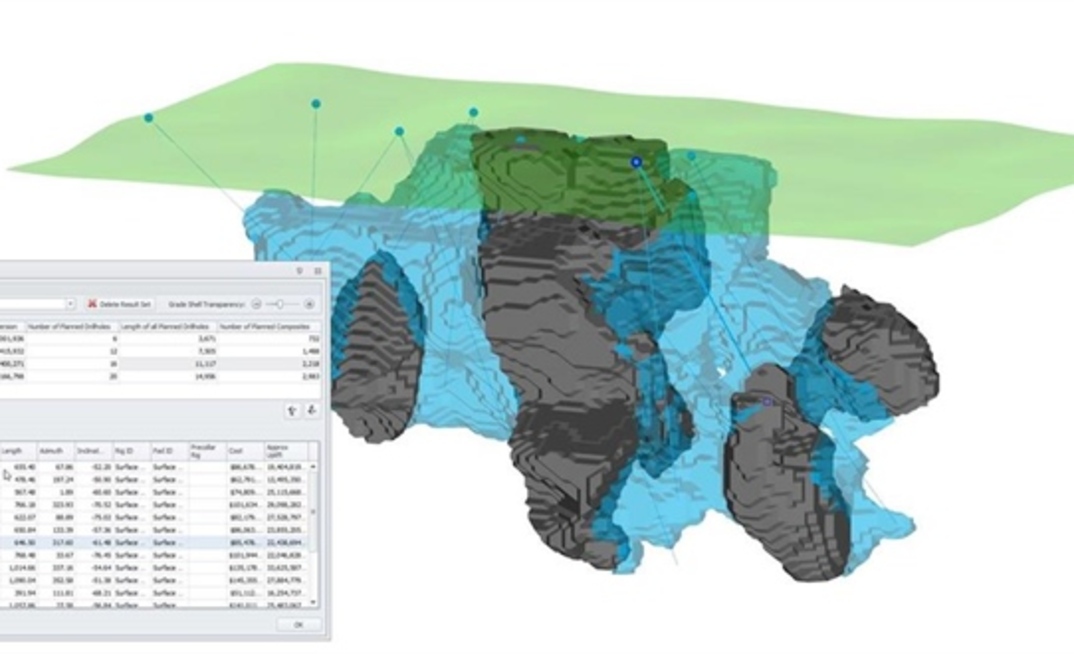The height and width of the screenshot is (654, 1074).
Task: Click the scrollbar down arrow of the drillhole table
Action: pyautogui.click(x=312, y=601)
